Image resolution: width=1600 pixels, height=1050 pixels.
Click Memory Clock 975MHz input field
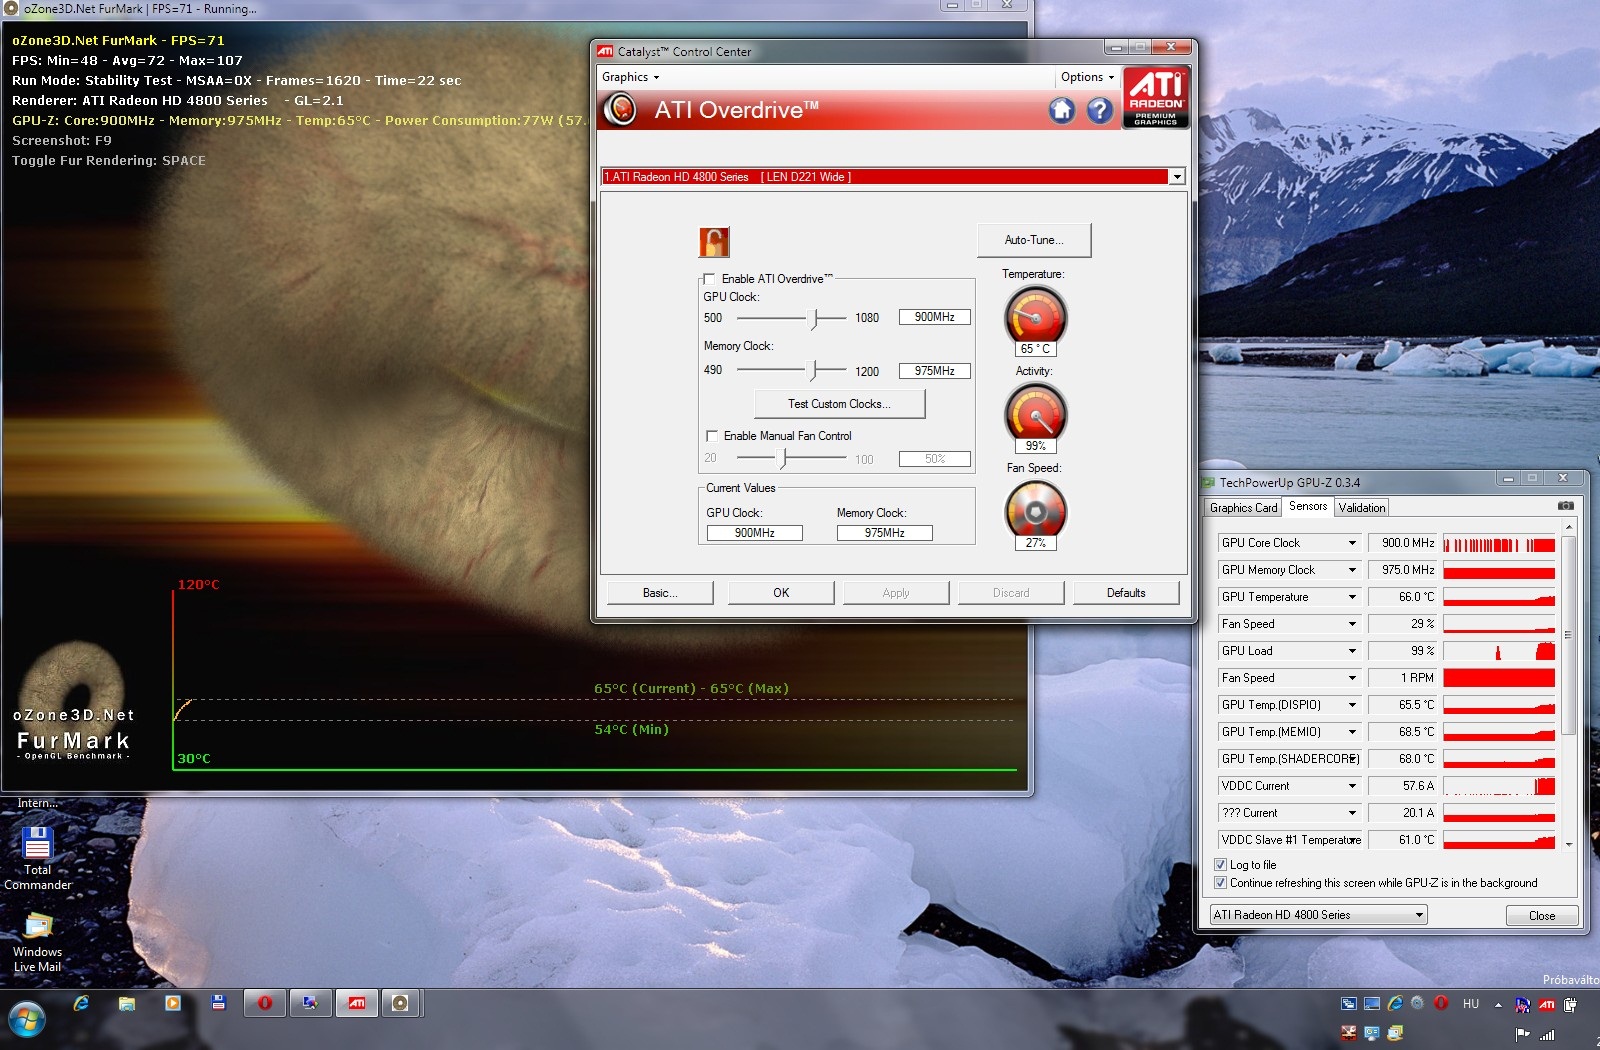[934, 371]
